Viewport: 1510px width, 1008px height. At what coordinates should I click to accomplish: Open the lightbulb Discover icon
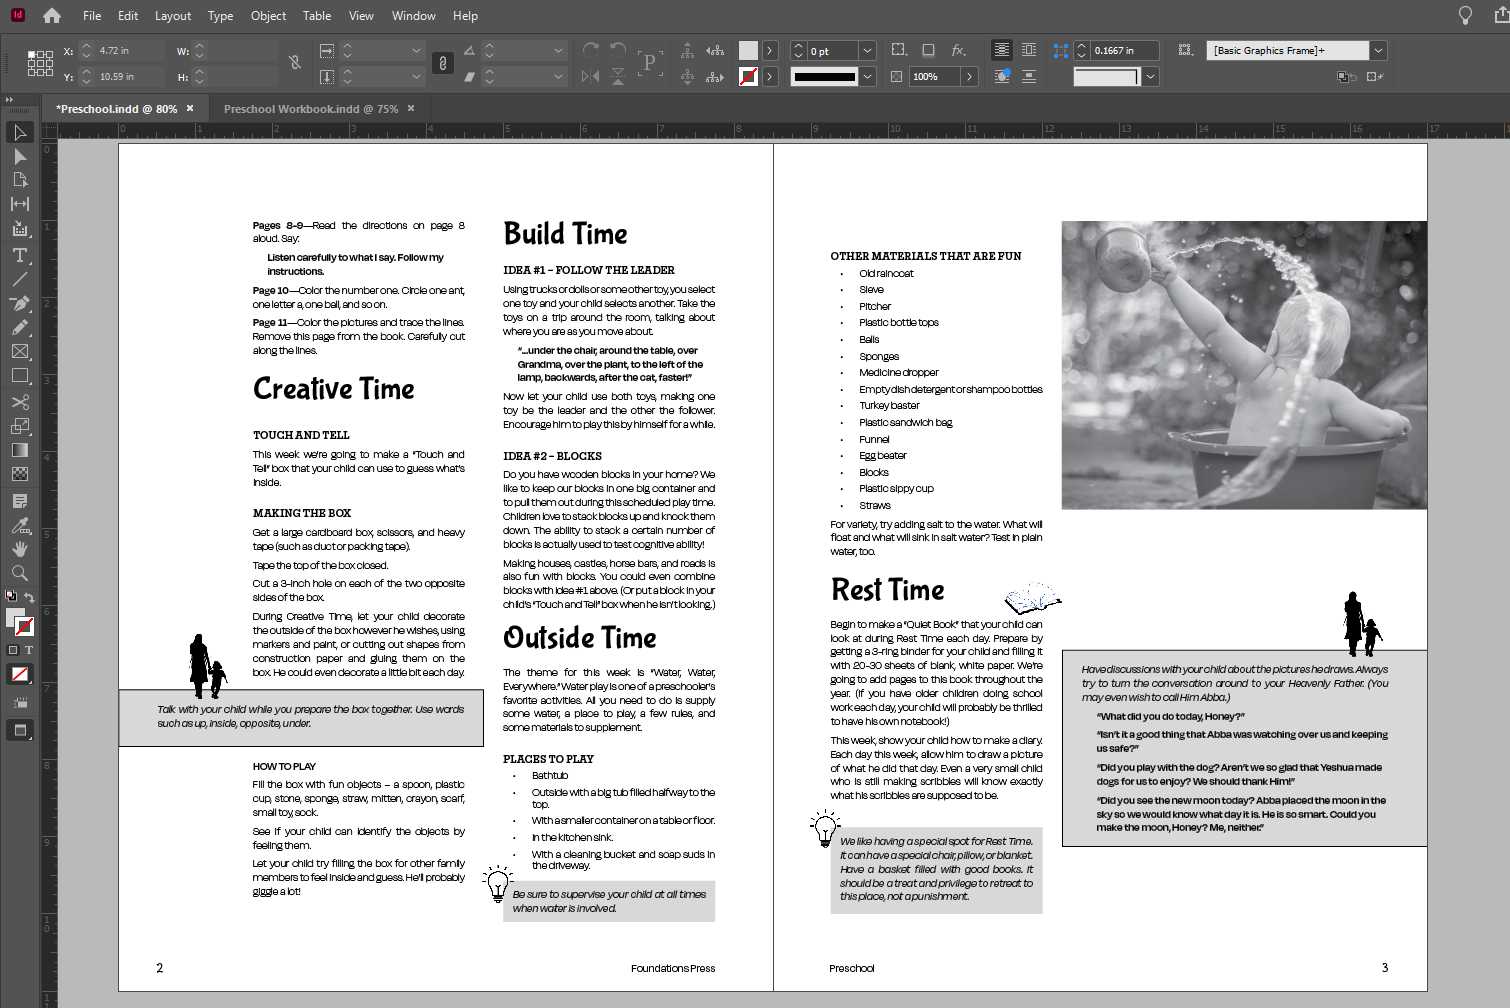(x=1465, y=15)
